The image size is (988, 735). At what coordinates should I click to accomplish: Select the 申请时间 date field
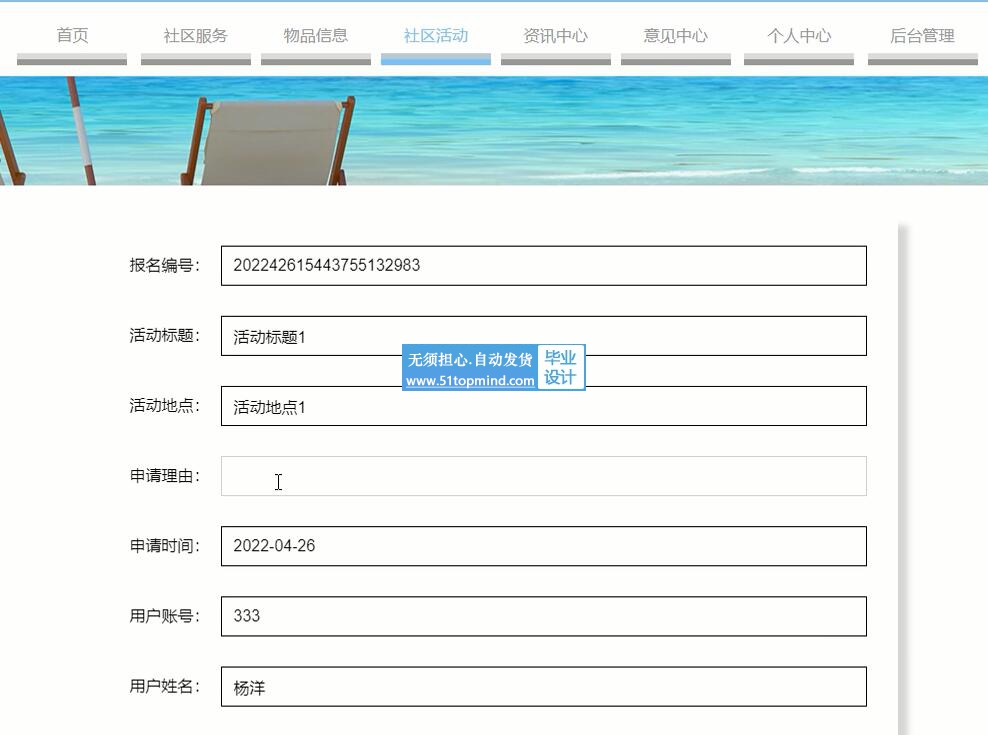[544, 546]
